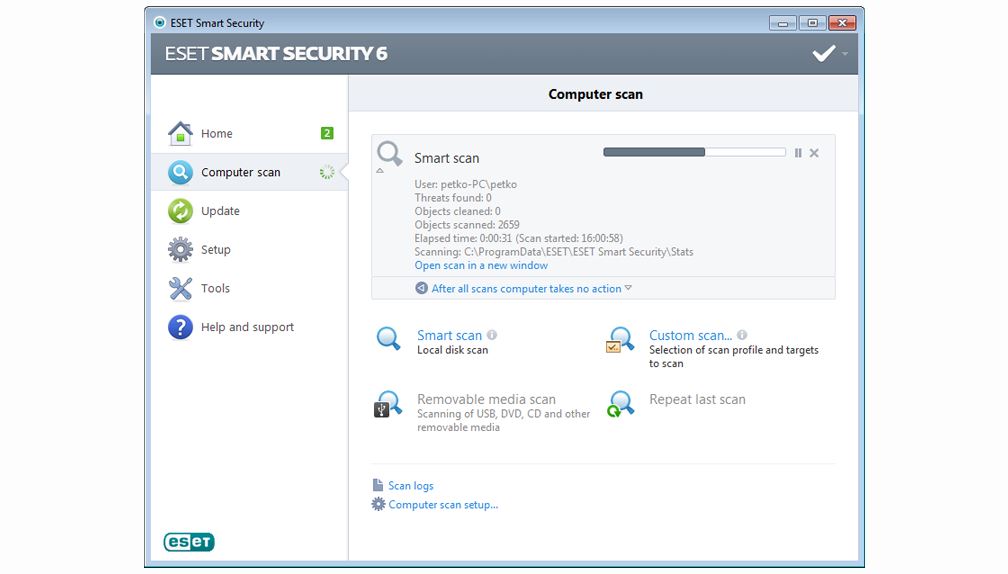Click the Computer scan page heading
Screen dimensions: 1008x574
(x=595, y=94)
